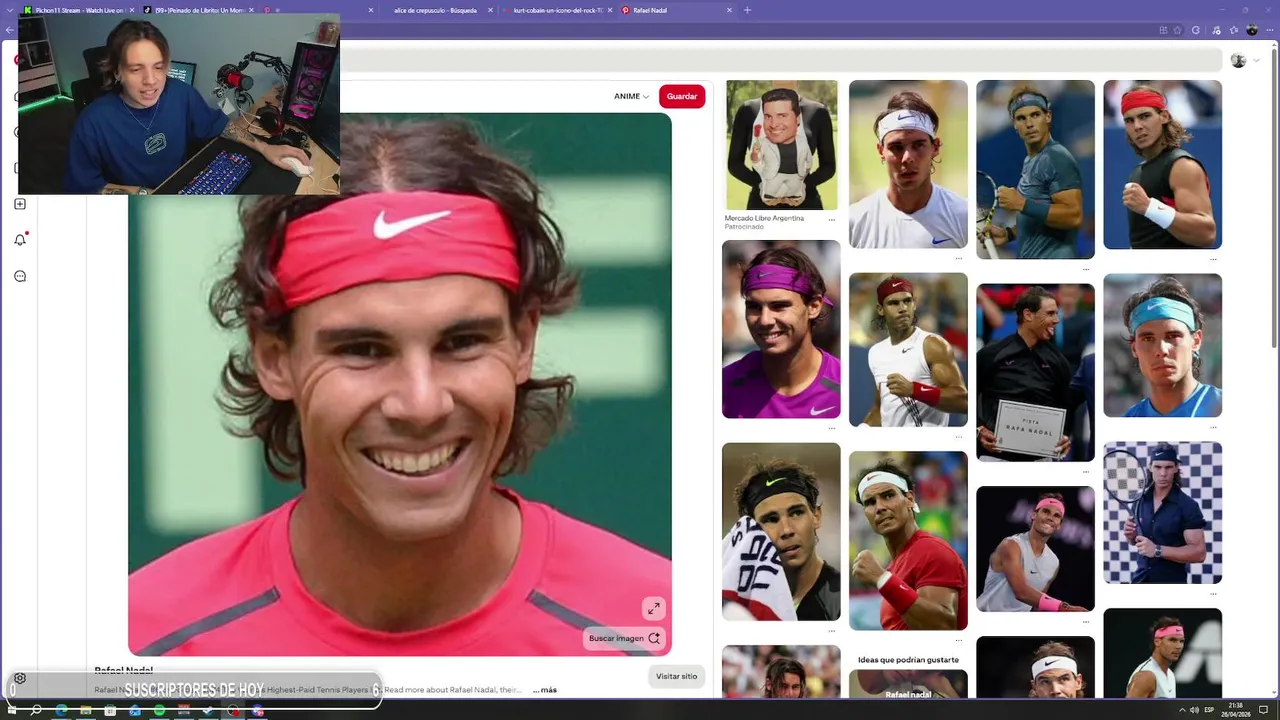Image resolution: width=1280 pixels, height=720 pixels.
Task: Open Windows taskbar search magnifier
Action: [x=36, y=710]
